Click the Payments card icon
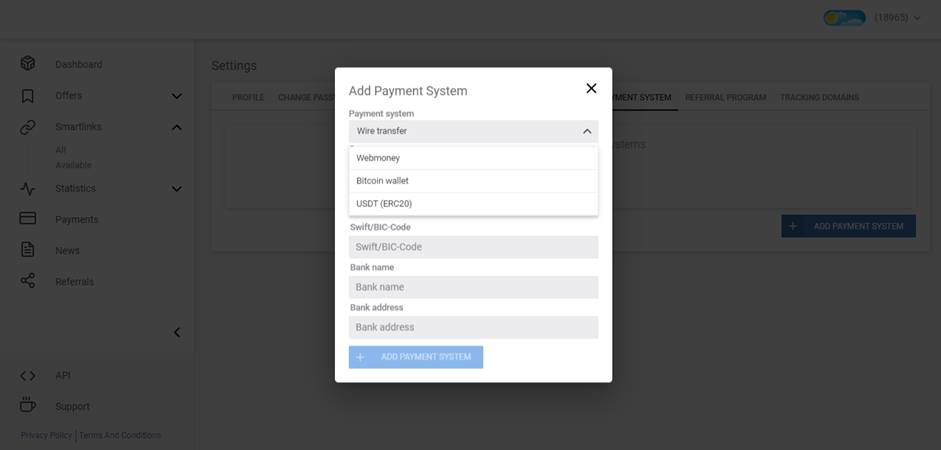The height and width of the screenshot is (450, 941). click(28, 219)
